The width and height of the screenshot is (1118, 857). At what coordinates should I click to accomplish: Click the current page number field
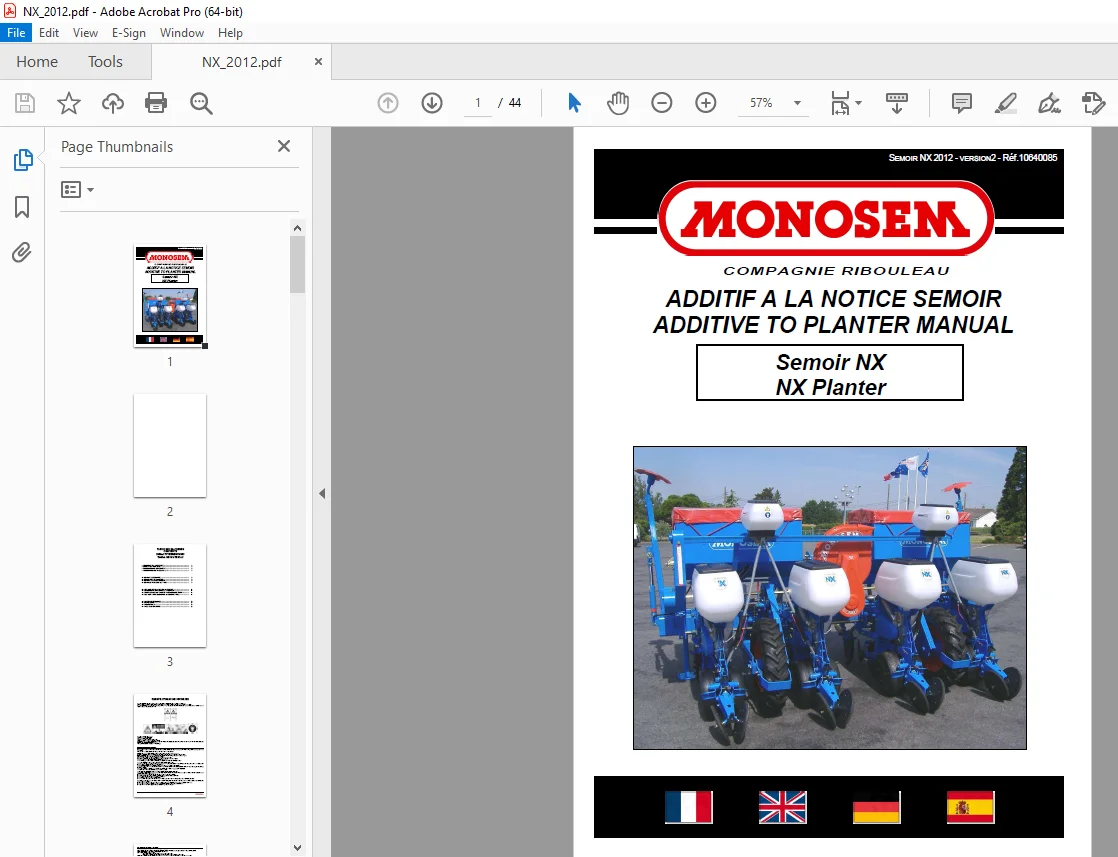pos(478,103)
